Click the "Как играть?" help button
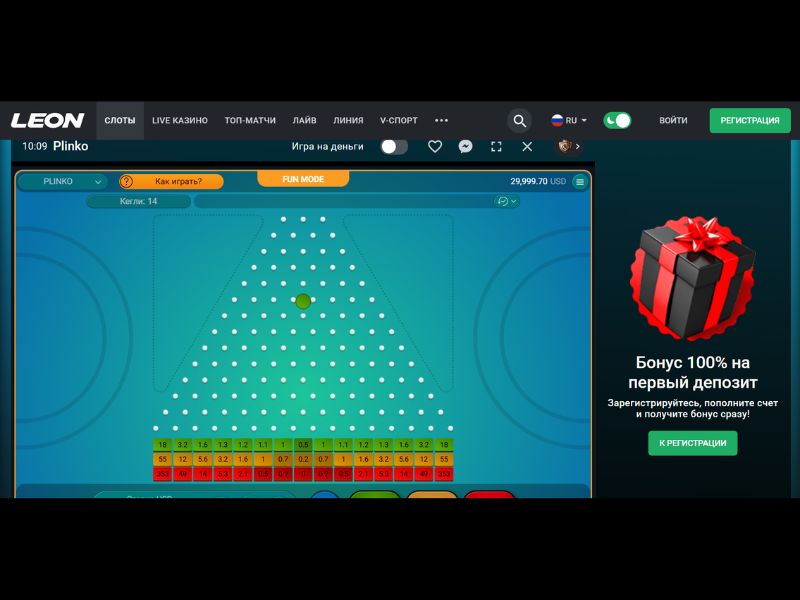 (x=171, y=182)
